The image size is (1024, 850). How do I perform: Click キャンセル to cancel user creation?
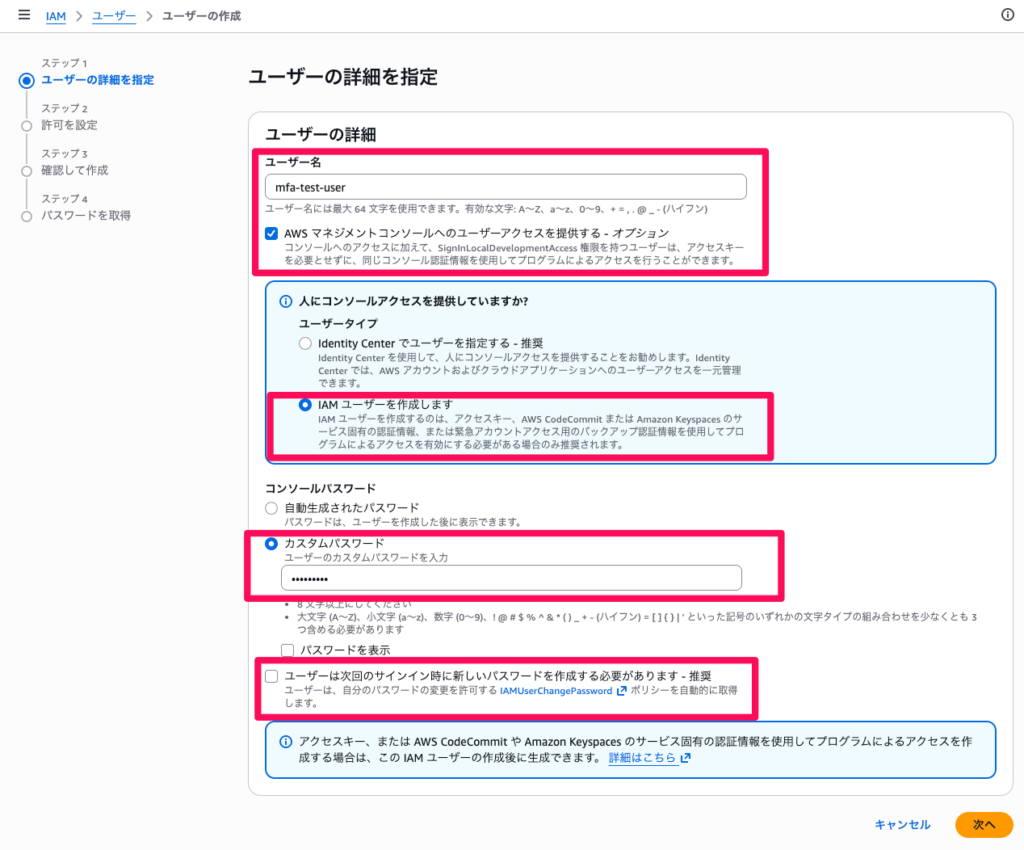coord(902,824)
